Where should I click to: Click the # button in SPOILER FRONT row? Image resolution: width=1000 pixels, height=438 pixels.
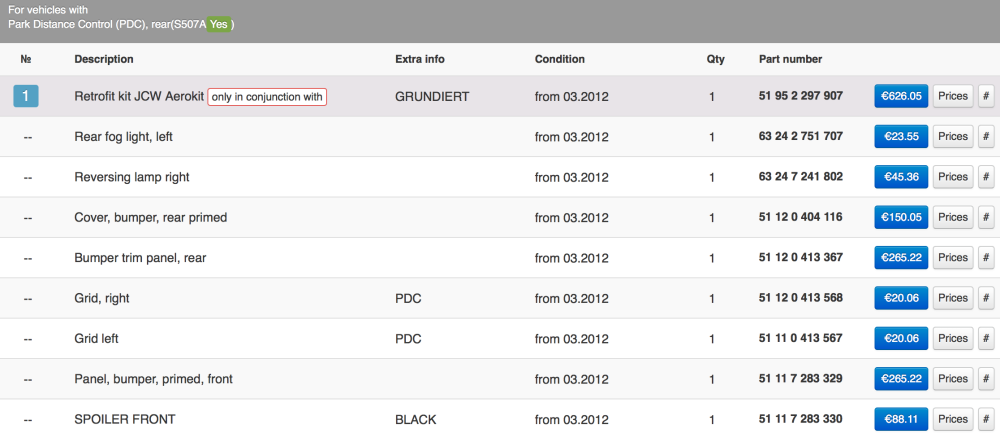tap(985, 419)
